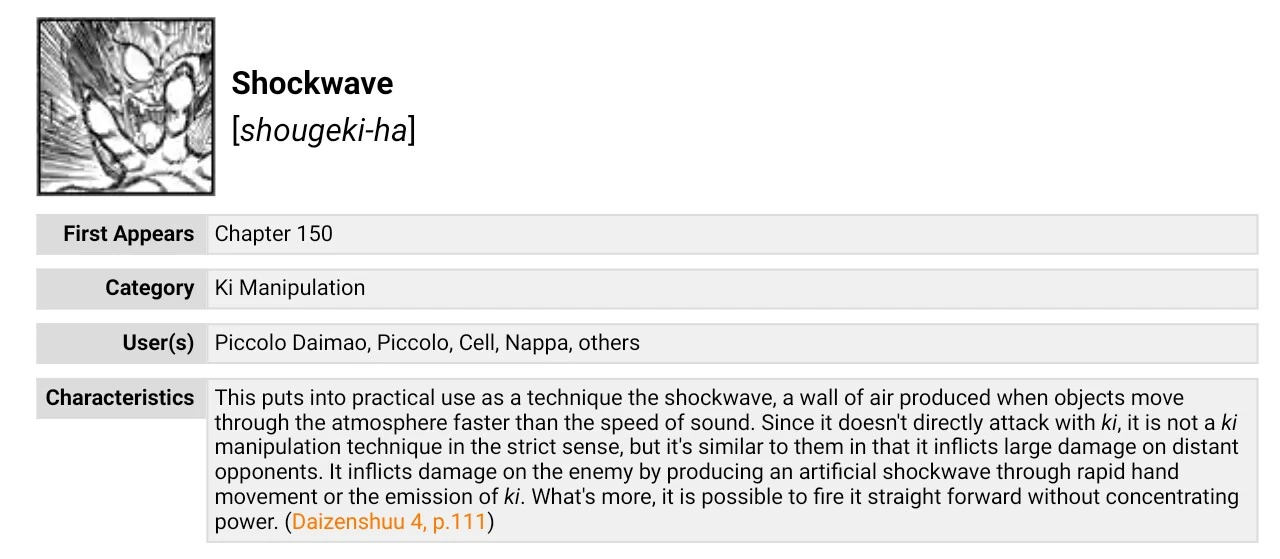This screenshot has height=559, width=1280.
Task: Click the Shockwave manga panel thumbnail
Action: pyautogui.click(x=126, y=106)
